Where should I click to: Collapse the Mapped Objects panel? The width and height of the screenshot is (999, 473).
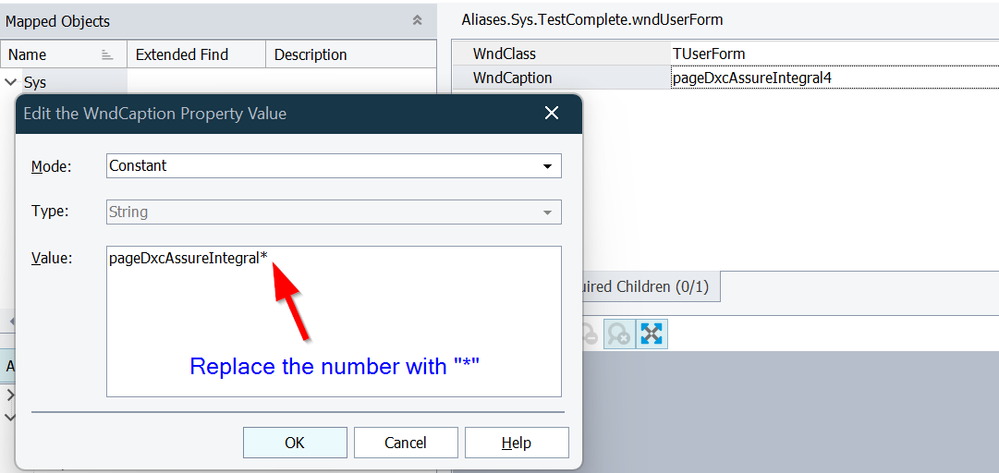(x=417, y=20)
